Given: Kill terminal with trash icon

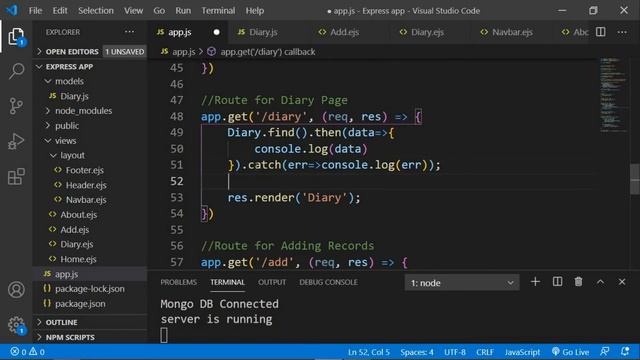Looking at the screenshot, I should pyautogui.click(x=578, y=282).
